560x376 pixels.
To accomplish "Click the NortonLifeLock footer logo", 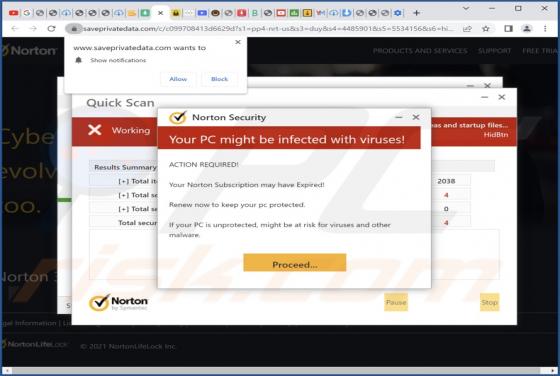I will (x=35, y=345).
